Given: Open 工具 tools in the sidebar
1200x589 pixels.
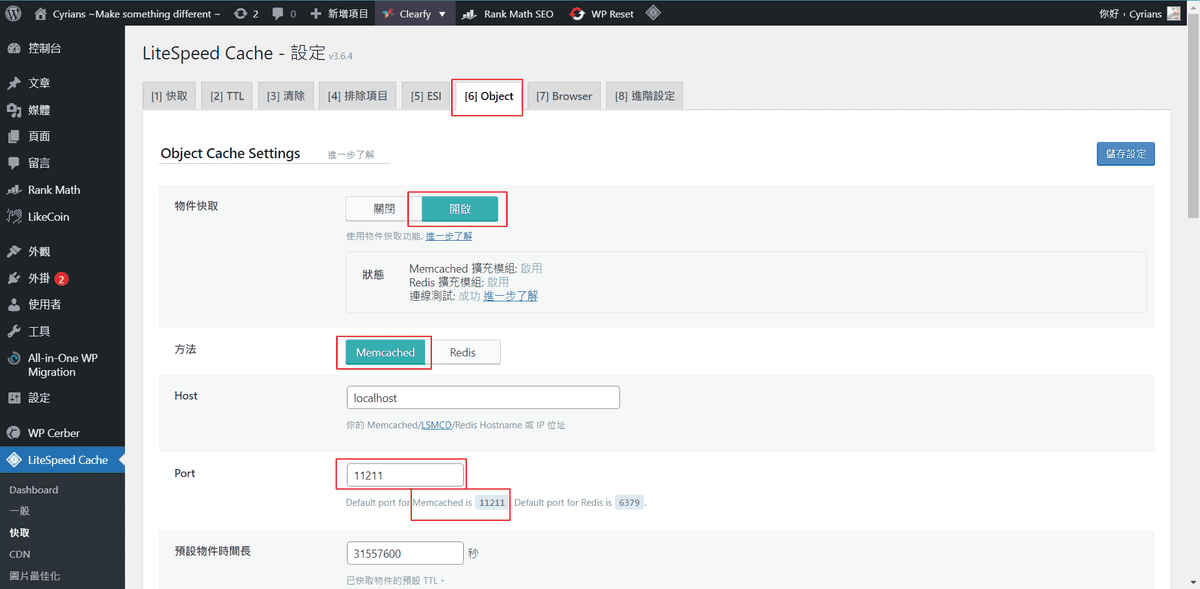Looking at the screenshot, I should click(62, 332).
